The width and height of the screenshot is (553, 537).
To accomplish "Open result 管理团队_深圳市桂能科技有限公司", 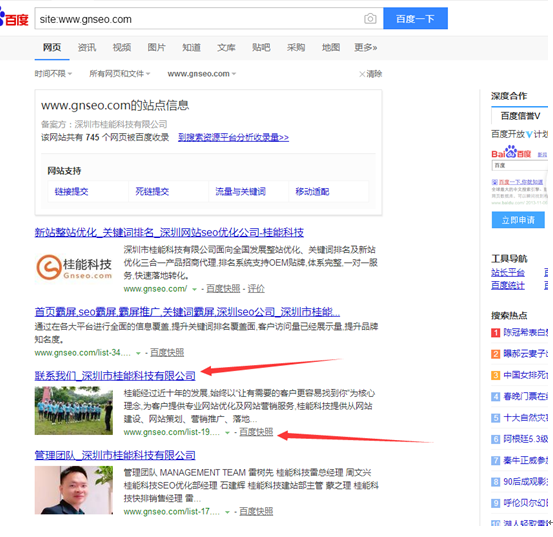I will point(115,455).
